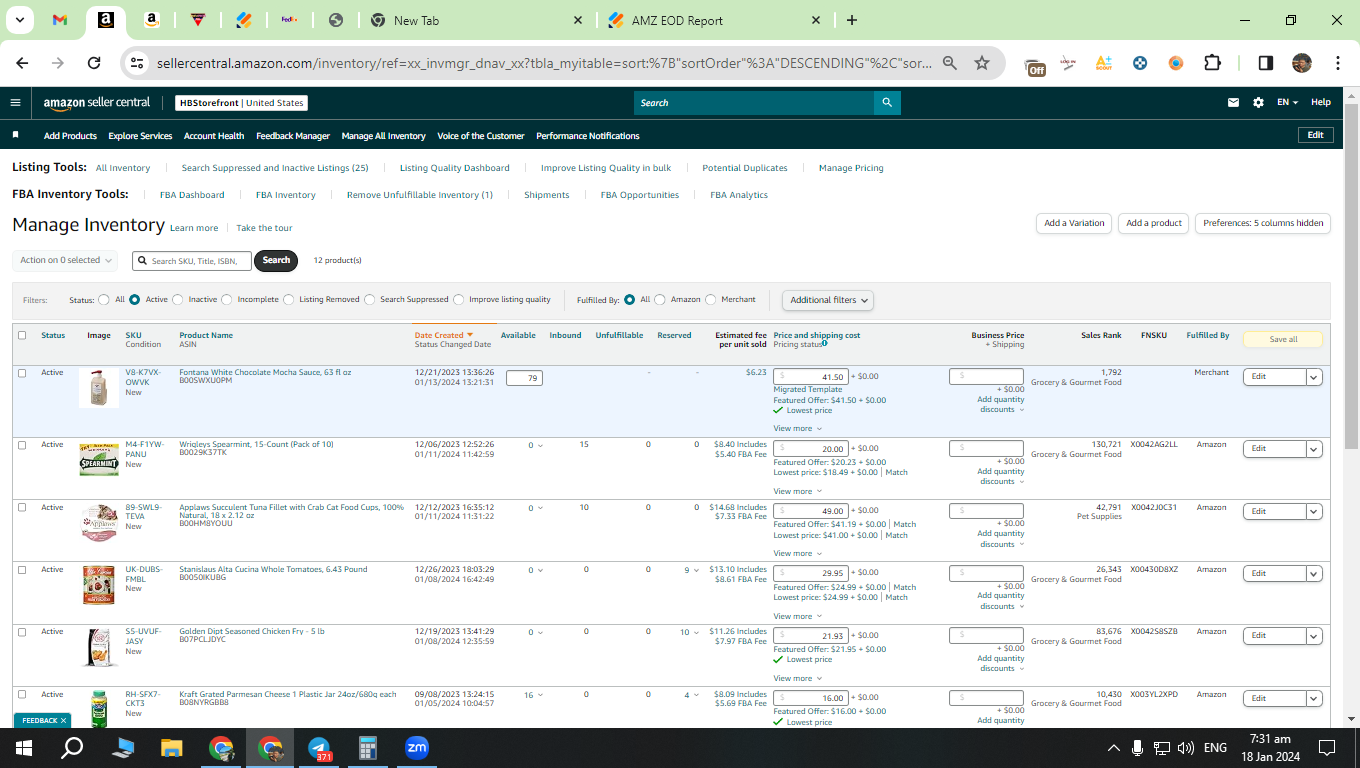Open the Manage Pricing link

(x=851, y=168)
